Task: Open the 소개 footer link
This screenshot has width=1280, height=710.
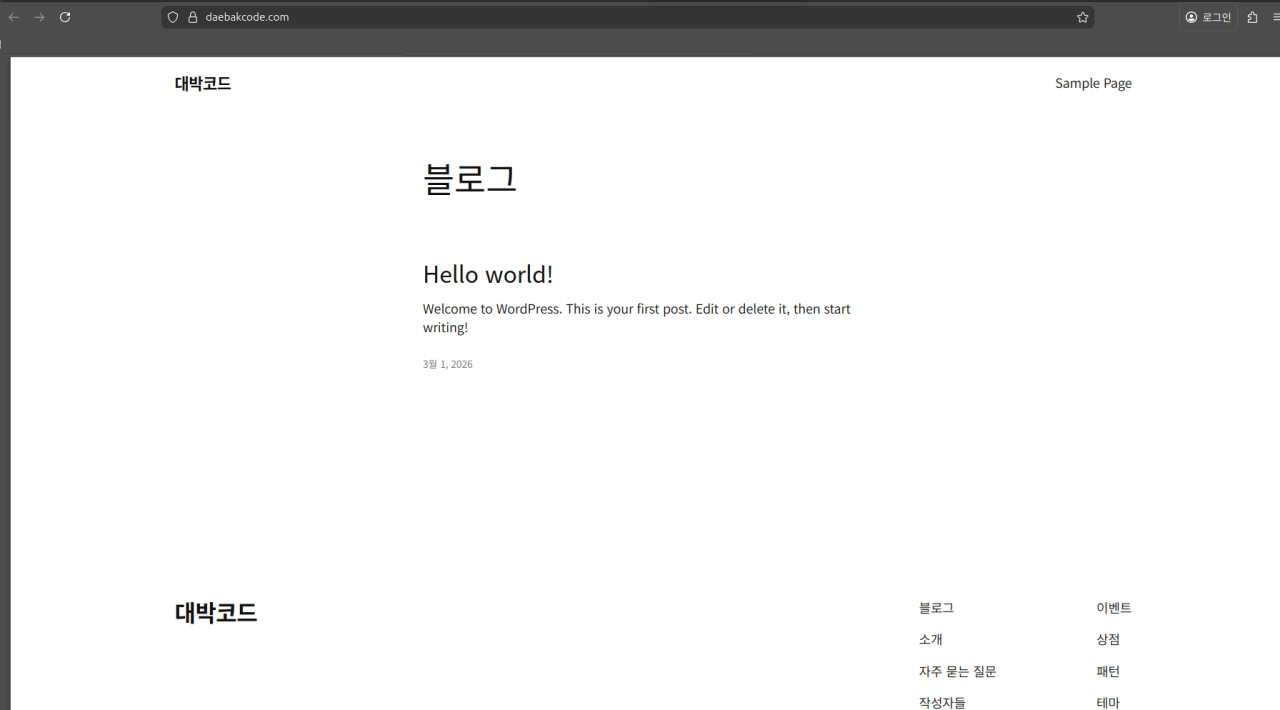Action: tap(929, 639)
